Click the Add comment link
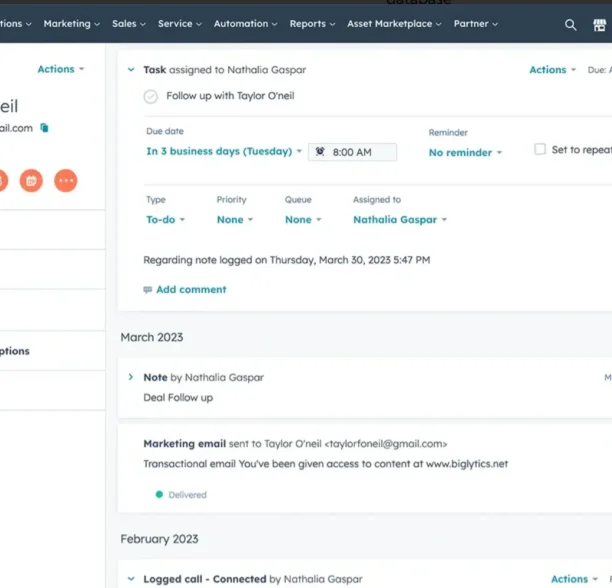The height and width of the screenshot is (588, 612). point(191,290)
